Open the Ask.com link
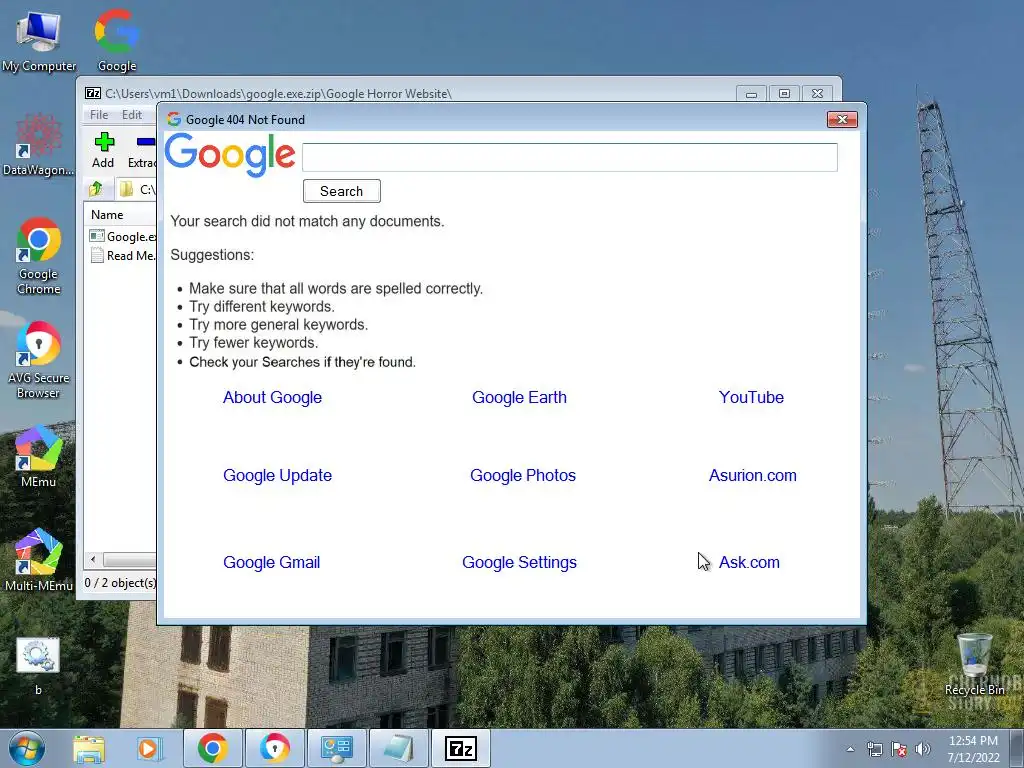Screen dimensions: 1024x768 click(749, 562)
